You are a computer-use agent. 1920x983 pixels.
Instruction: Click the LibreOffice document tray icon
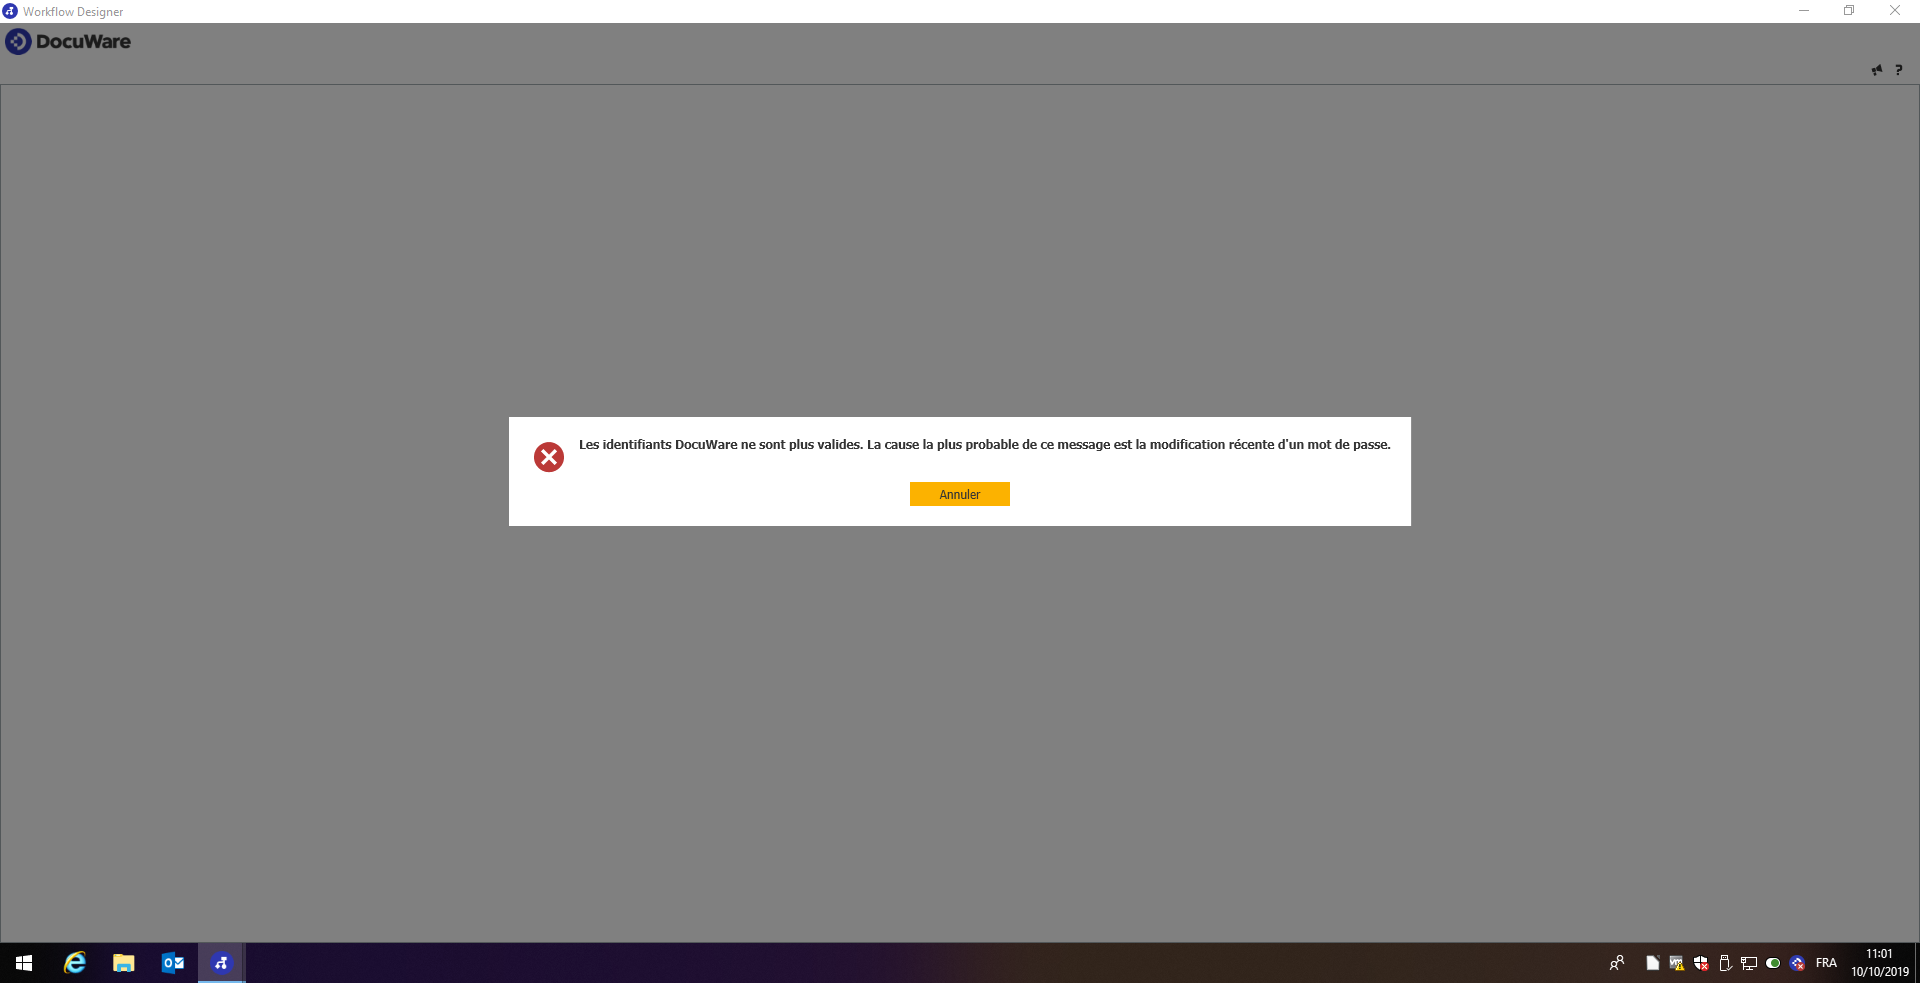[1653, 963]
